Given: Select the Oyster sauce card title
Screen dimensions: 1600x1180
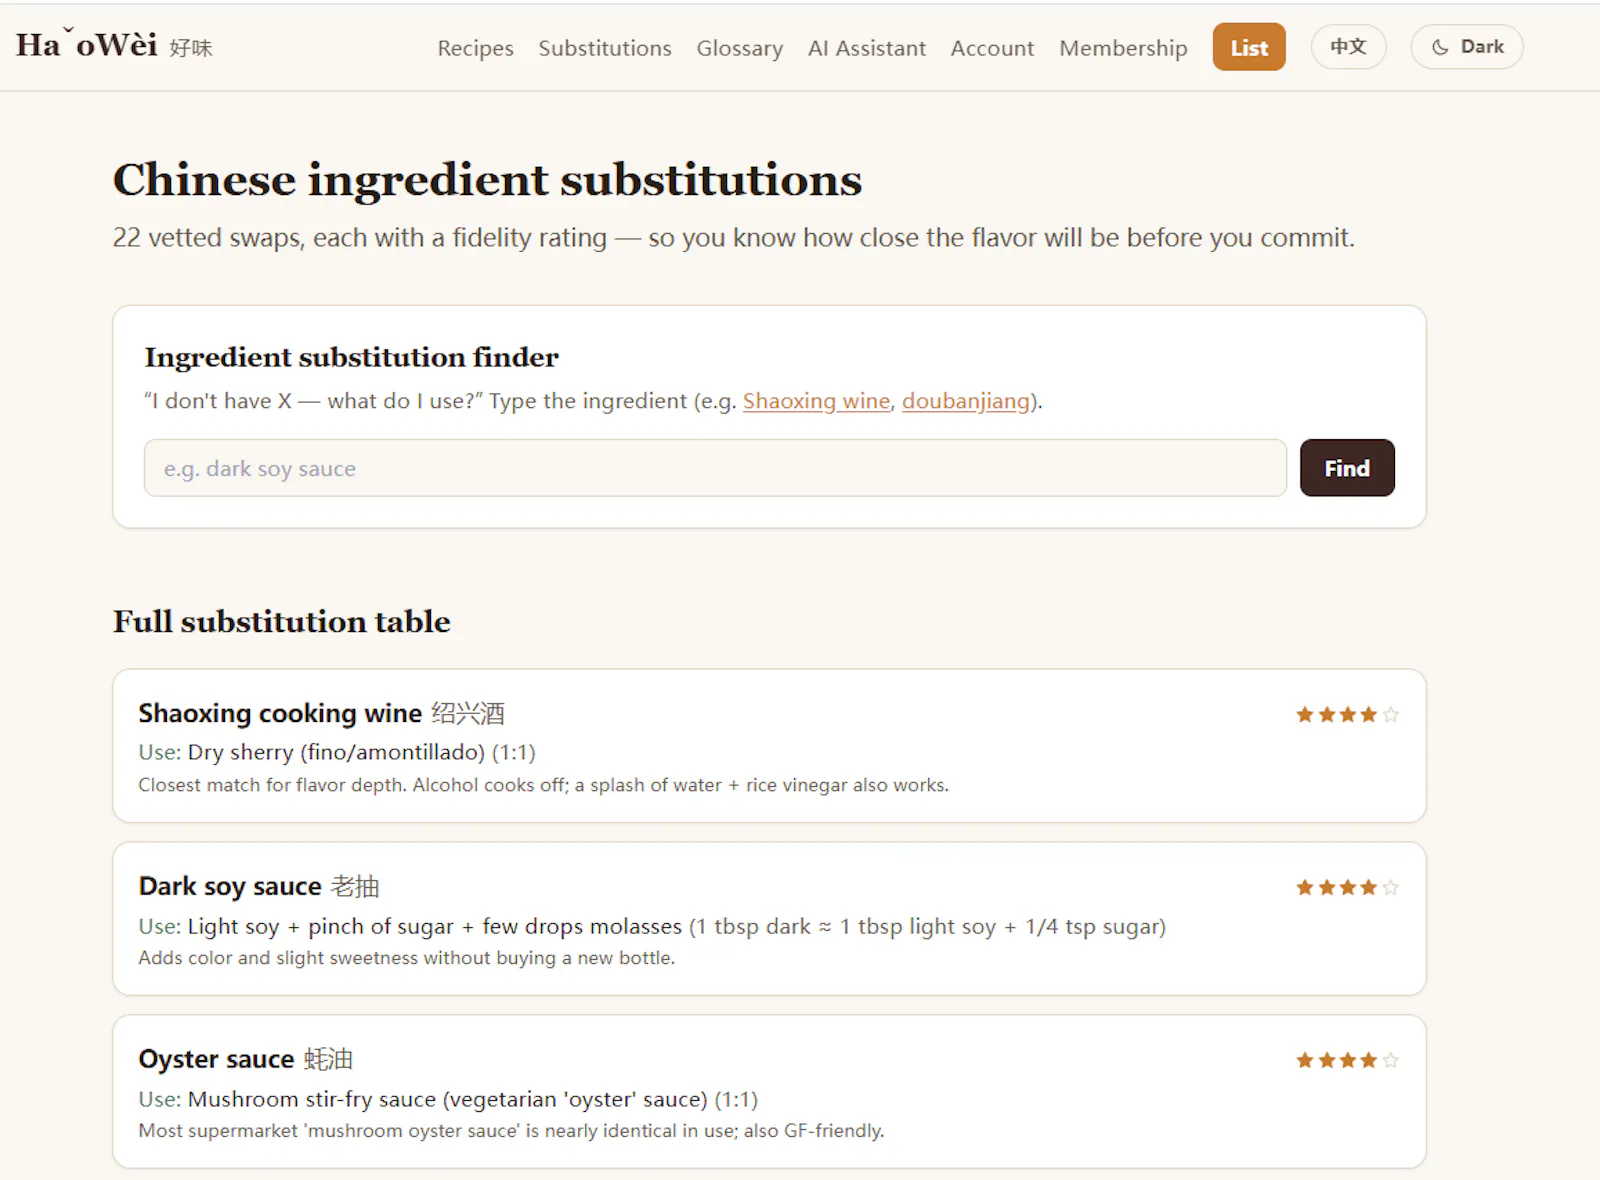Looking at the screenshot, I should click(x=246, y=1059).
